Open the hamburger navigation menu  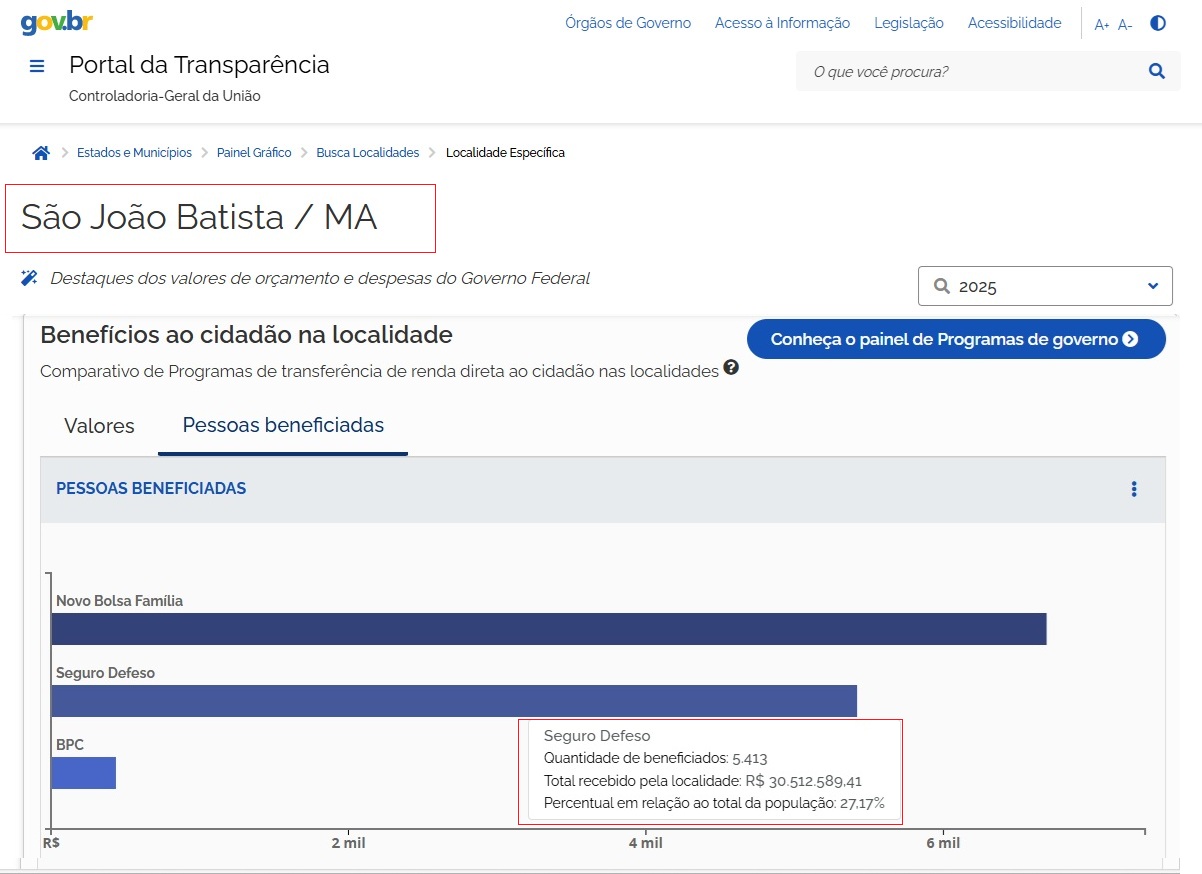tap(37, 67)
